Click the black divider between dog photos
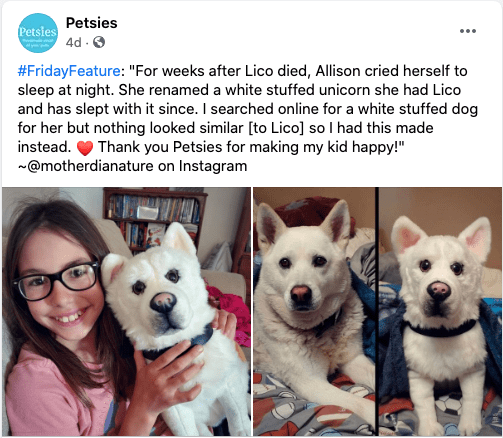503x438 pixels. [x=377, y=312]
